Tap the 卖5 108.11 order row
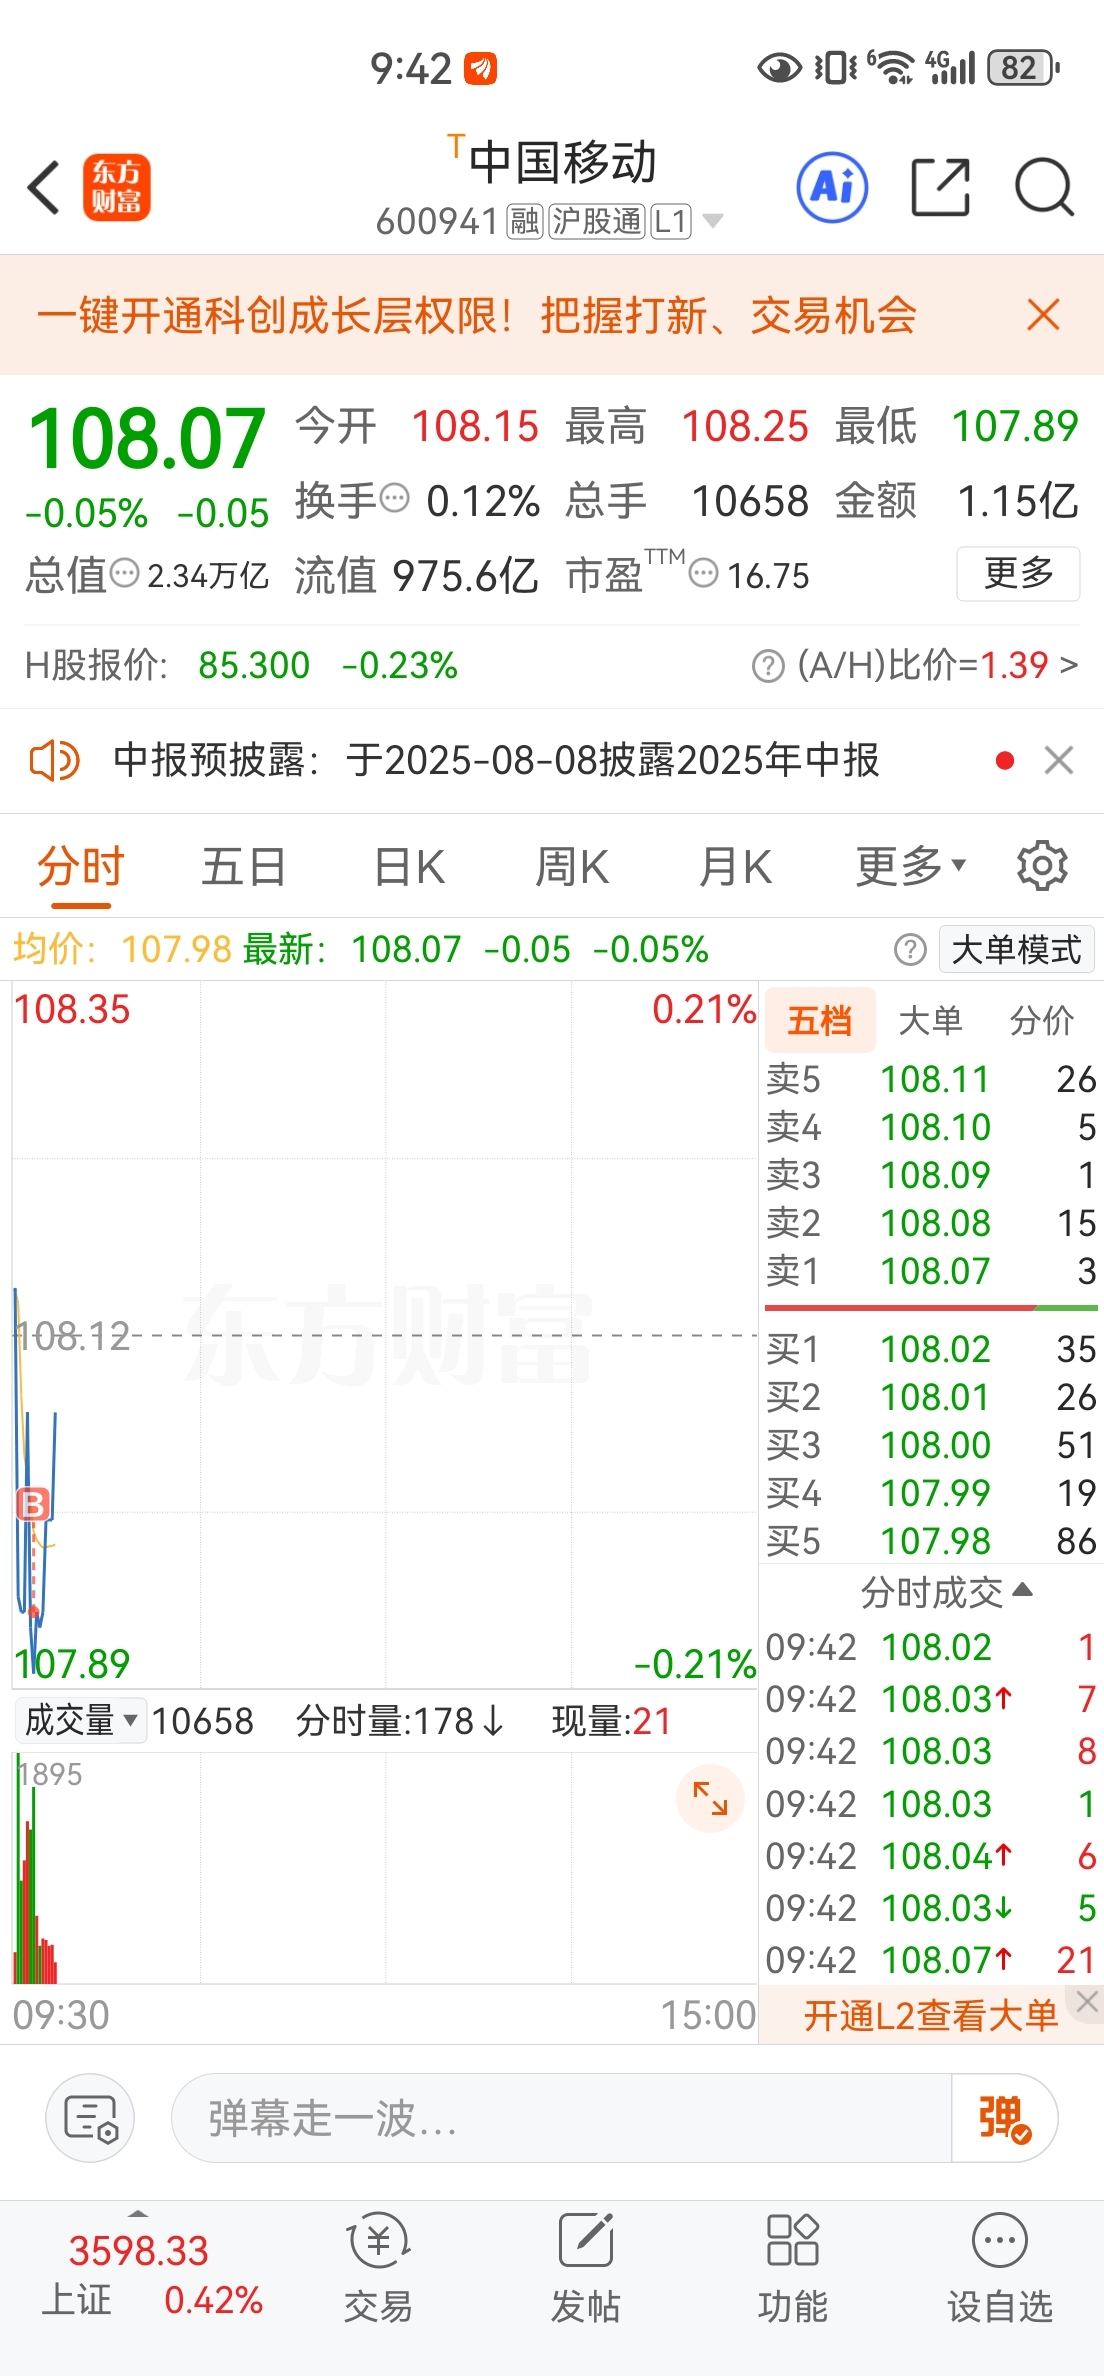The height and width of the screenshot is (2376, 1104). tap(931, 1079)
